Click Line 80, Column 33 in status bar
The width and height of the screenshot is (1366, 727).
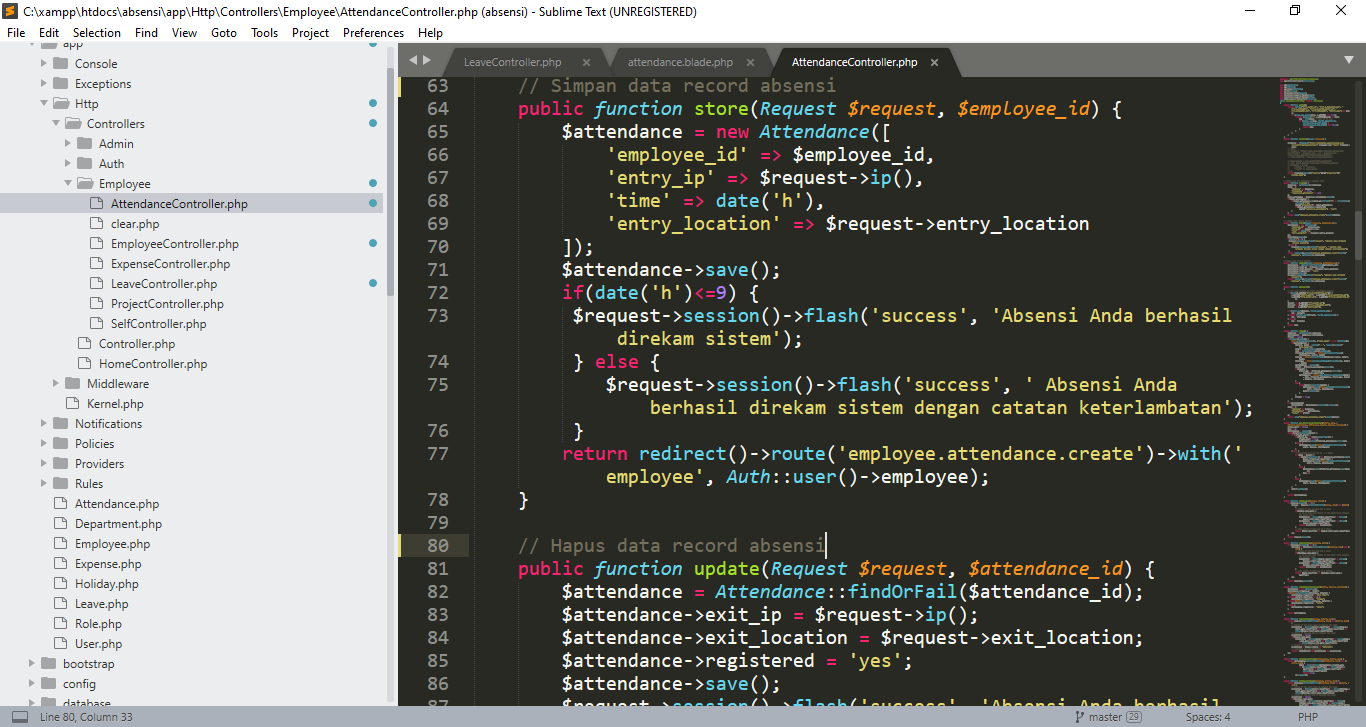point(86,717)
